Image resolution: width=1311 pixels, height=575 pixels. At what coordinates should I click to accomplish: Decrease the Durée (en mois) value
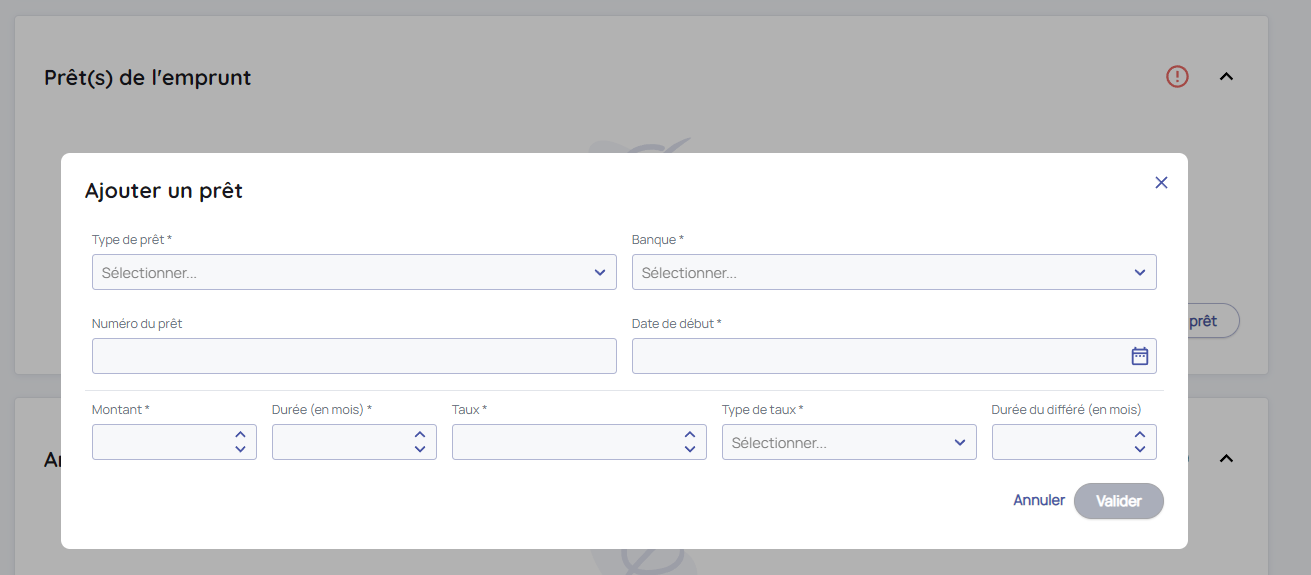[420, 449]
